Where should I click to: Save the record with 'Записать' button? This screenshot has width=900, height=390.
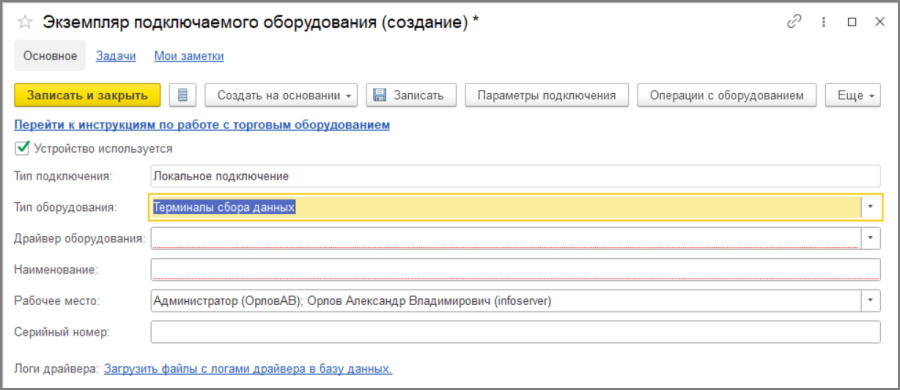[411, 95]
